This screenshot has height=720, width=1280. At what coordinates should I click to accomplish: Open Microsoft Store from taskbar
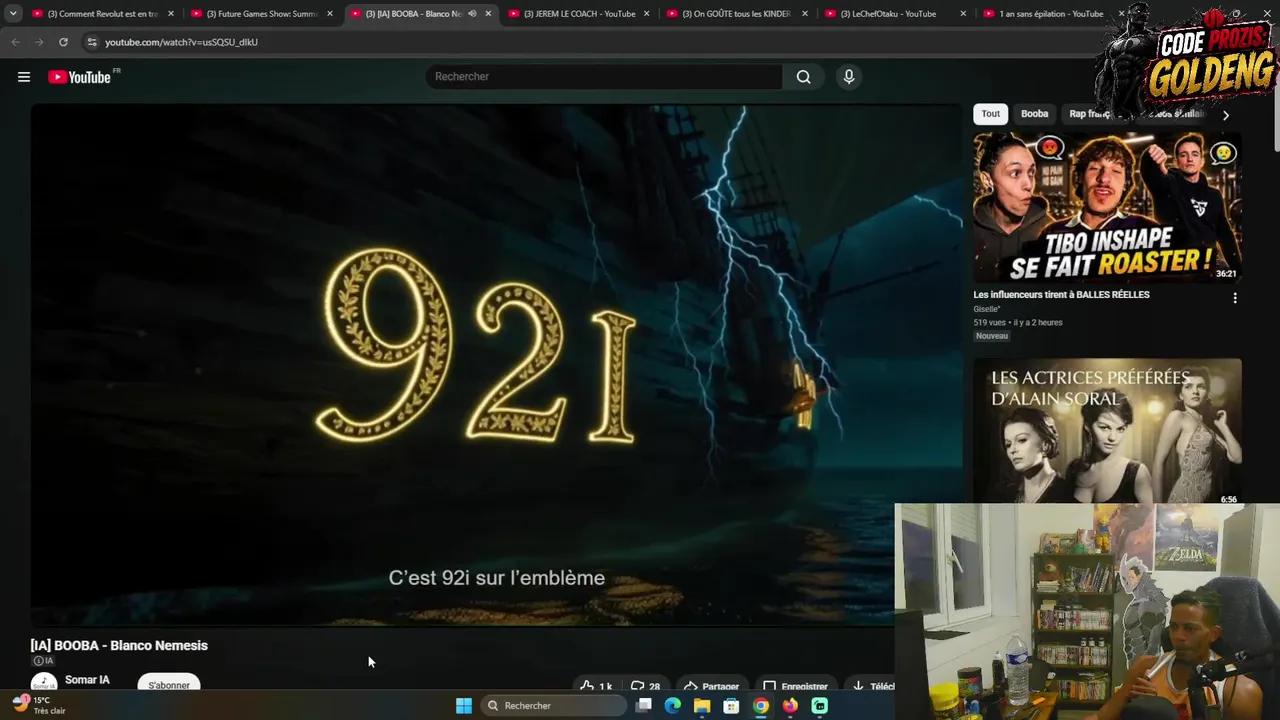[x=731, y=706]
